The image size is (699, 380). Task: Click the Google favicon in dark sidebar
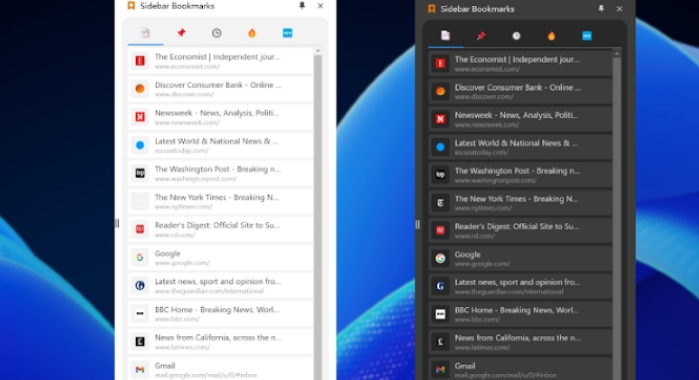440,258
